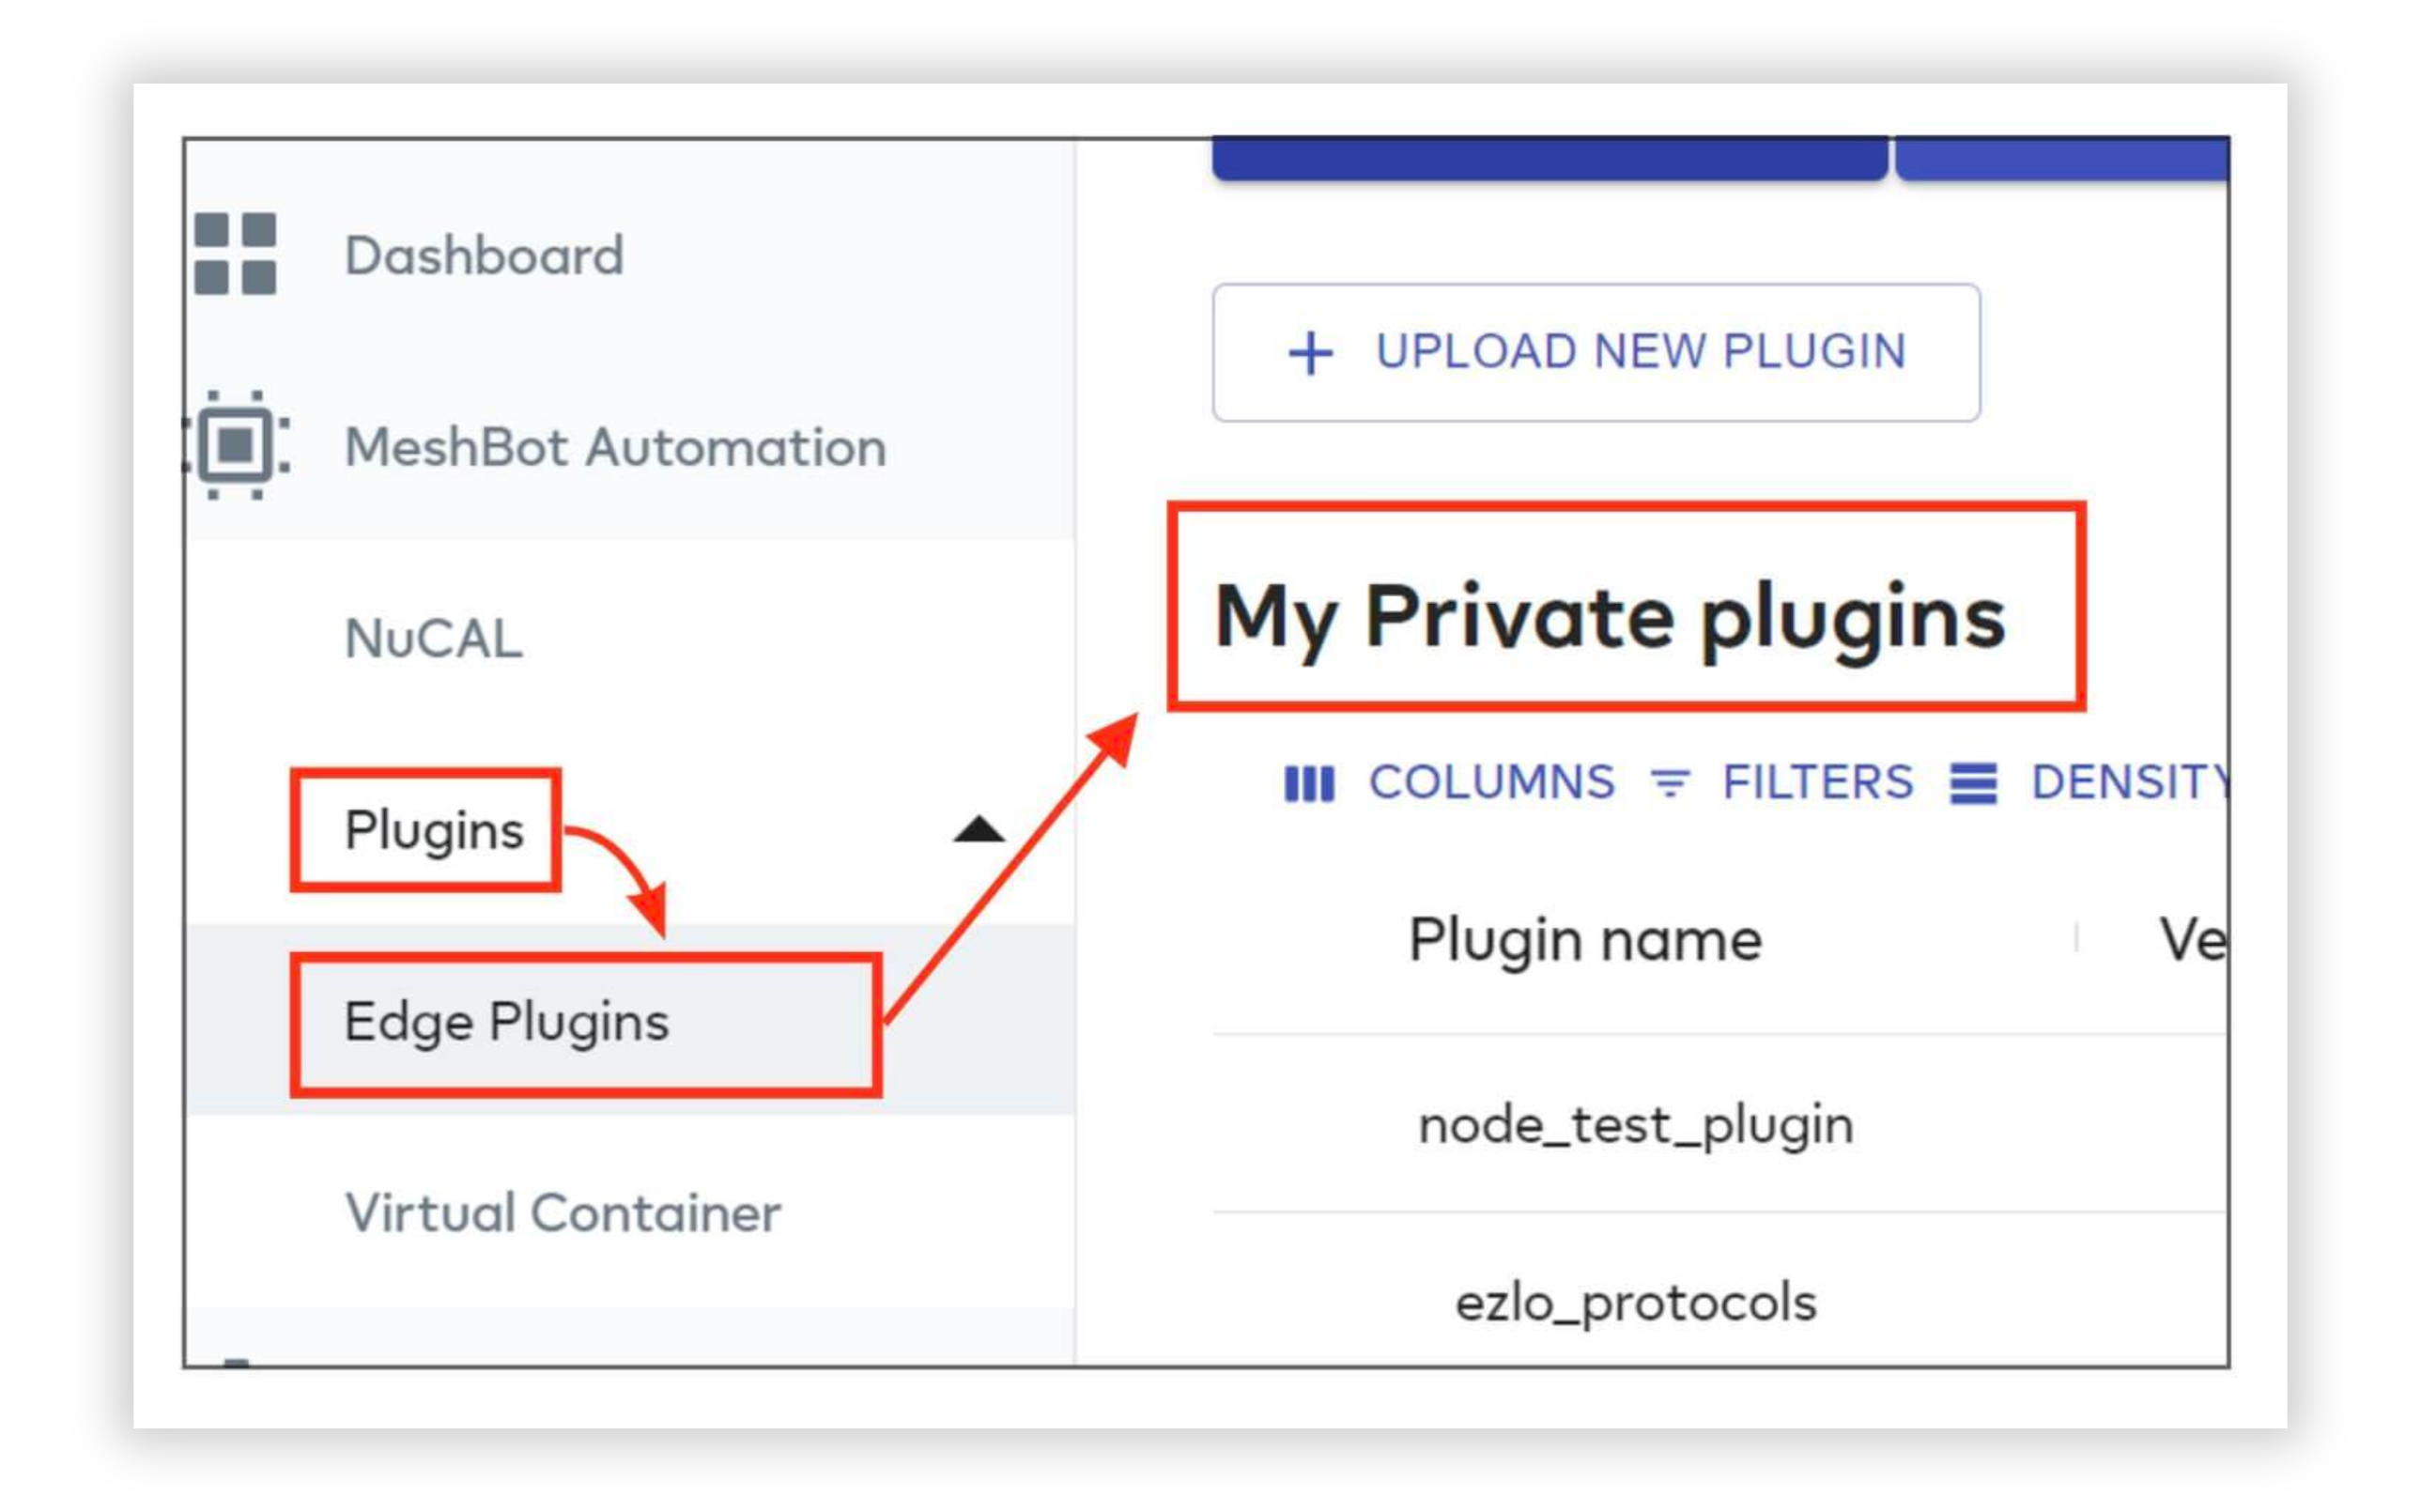Click UPLOAD NEW PLUGIN button

[x=1596, y=353]
